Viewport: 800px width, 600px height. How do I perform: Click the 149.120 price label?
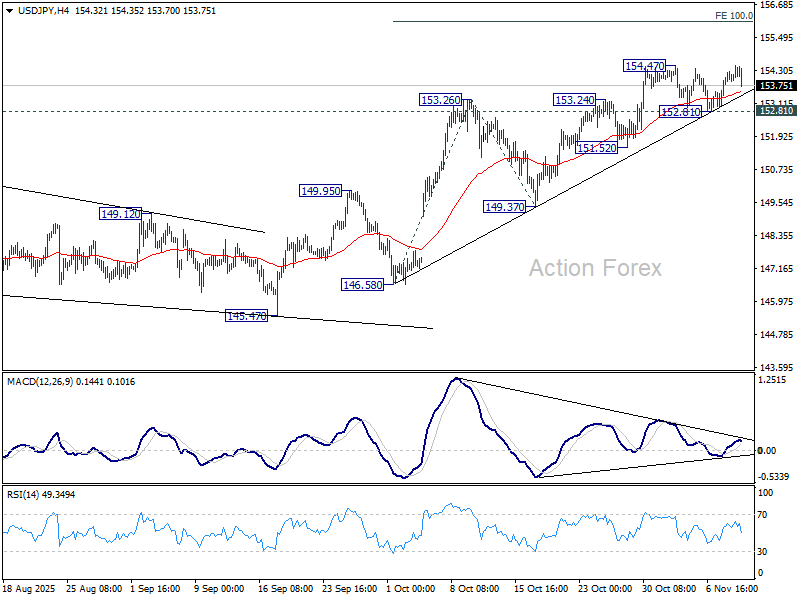(x=120, y=213)
